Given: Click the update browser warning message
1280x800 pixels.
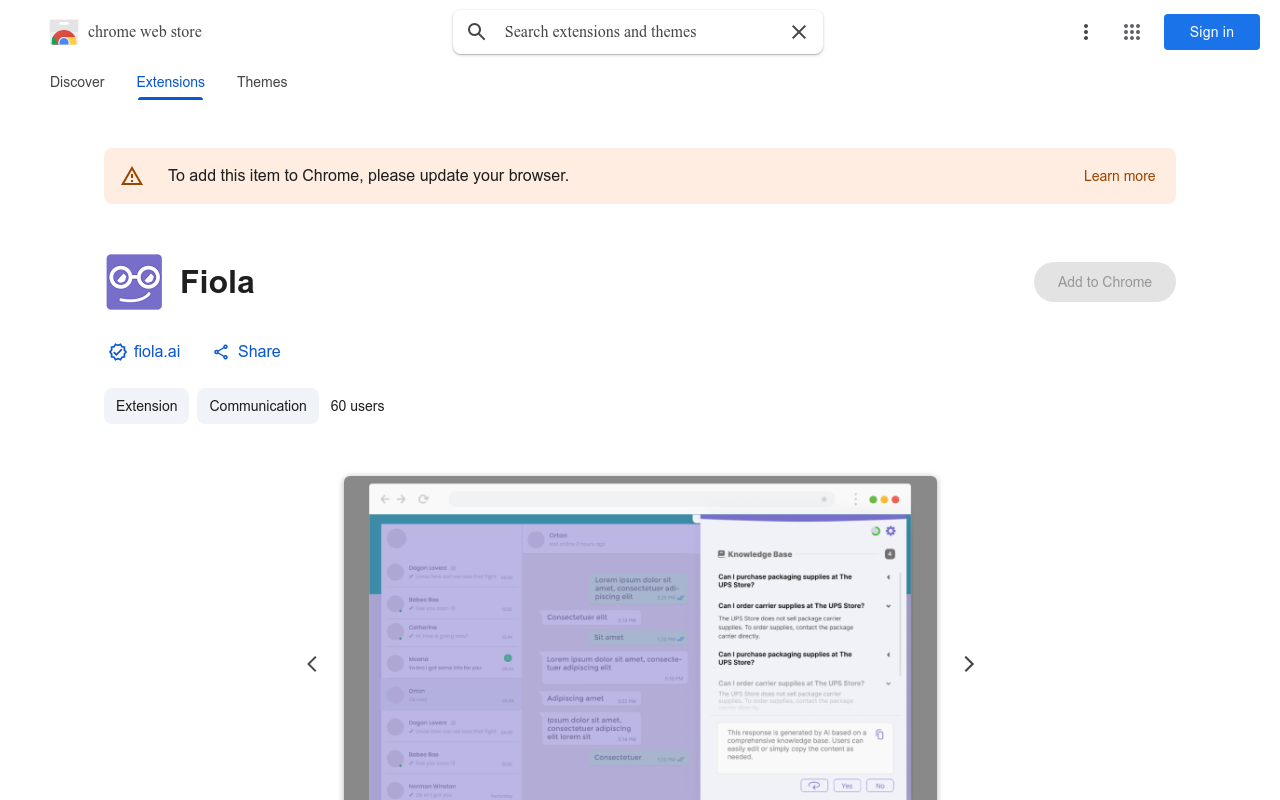Looking at the screenshot, I should point(368,176).
